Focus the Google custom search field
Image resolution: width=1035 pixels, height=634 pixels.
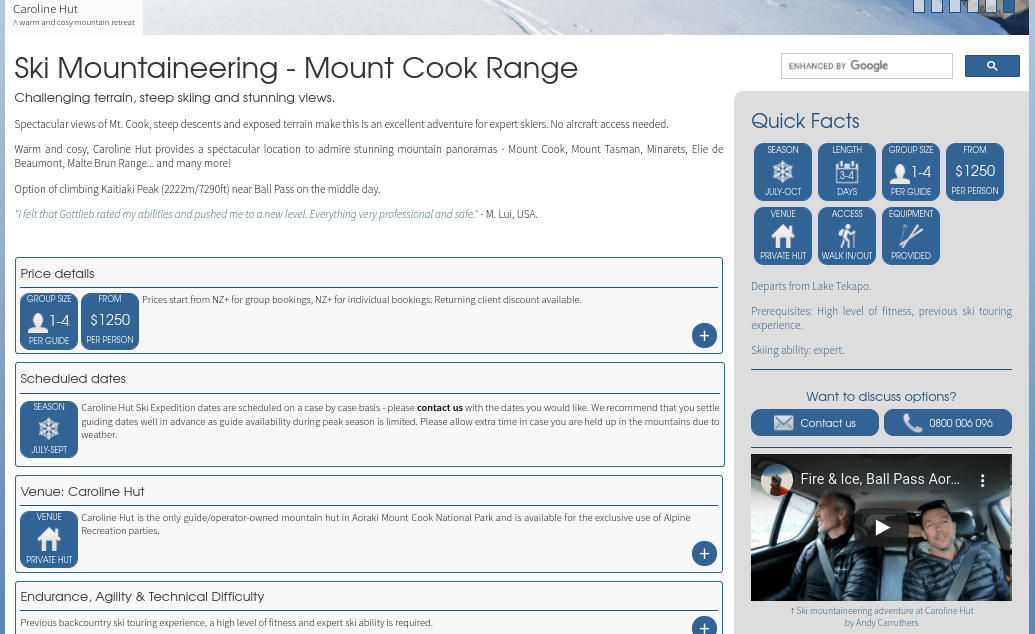coord(867,66)
